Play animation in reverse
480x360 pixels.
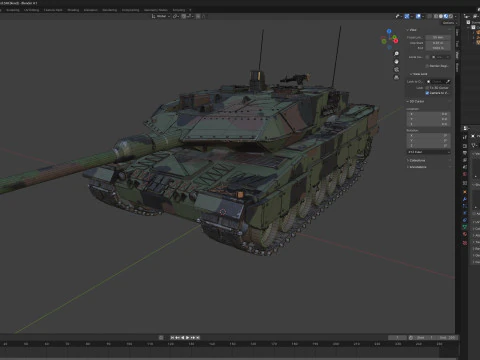pos(182,337)
